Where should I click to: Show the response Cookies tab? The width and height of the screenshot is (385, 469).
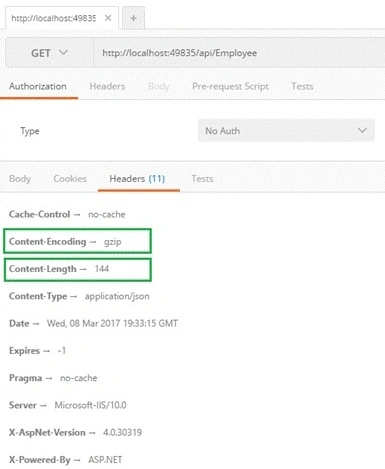click(x=70, y=179)
